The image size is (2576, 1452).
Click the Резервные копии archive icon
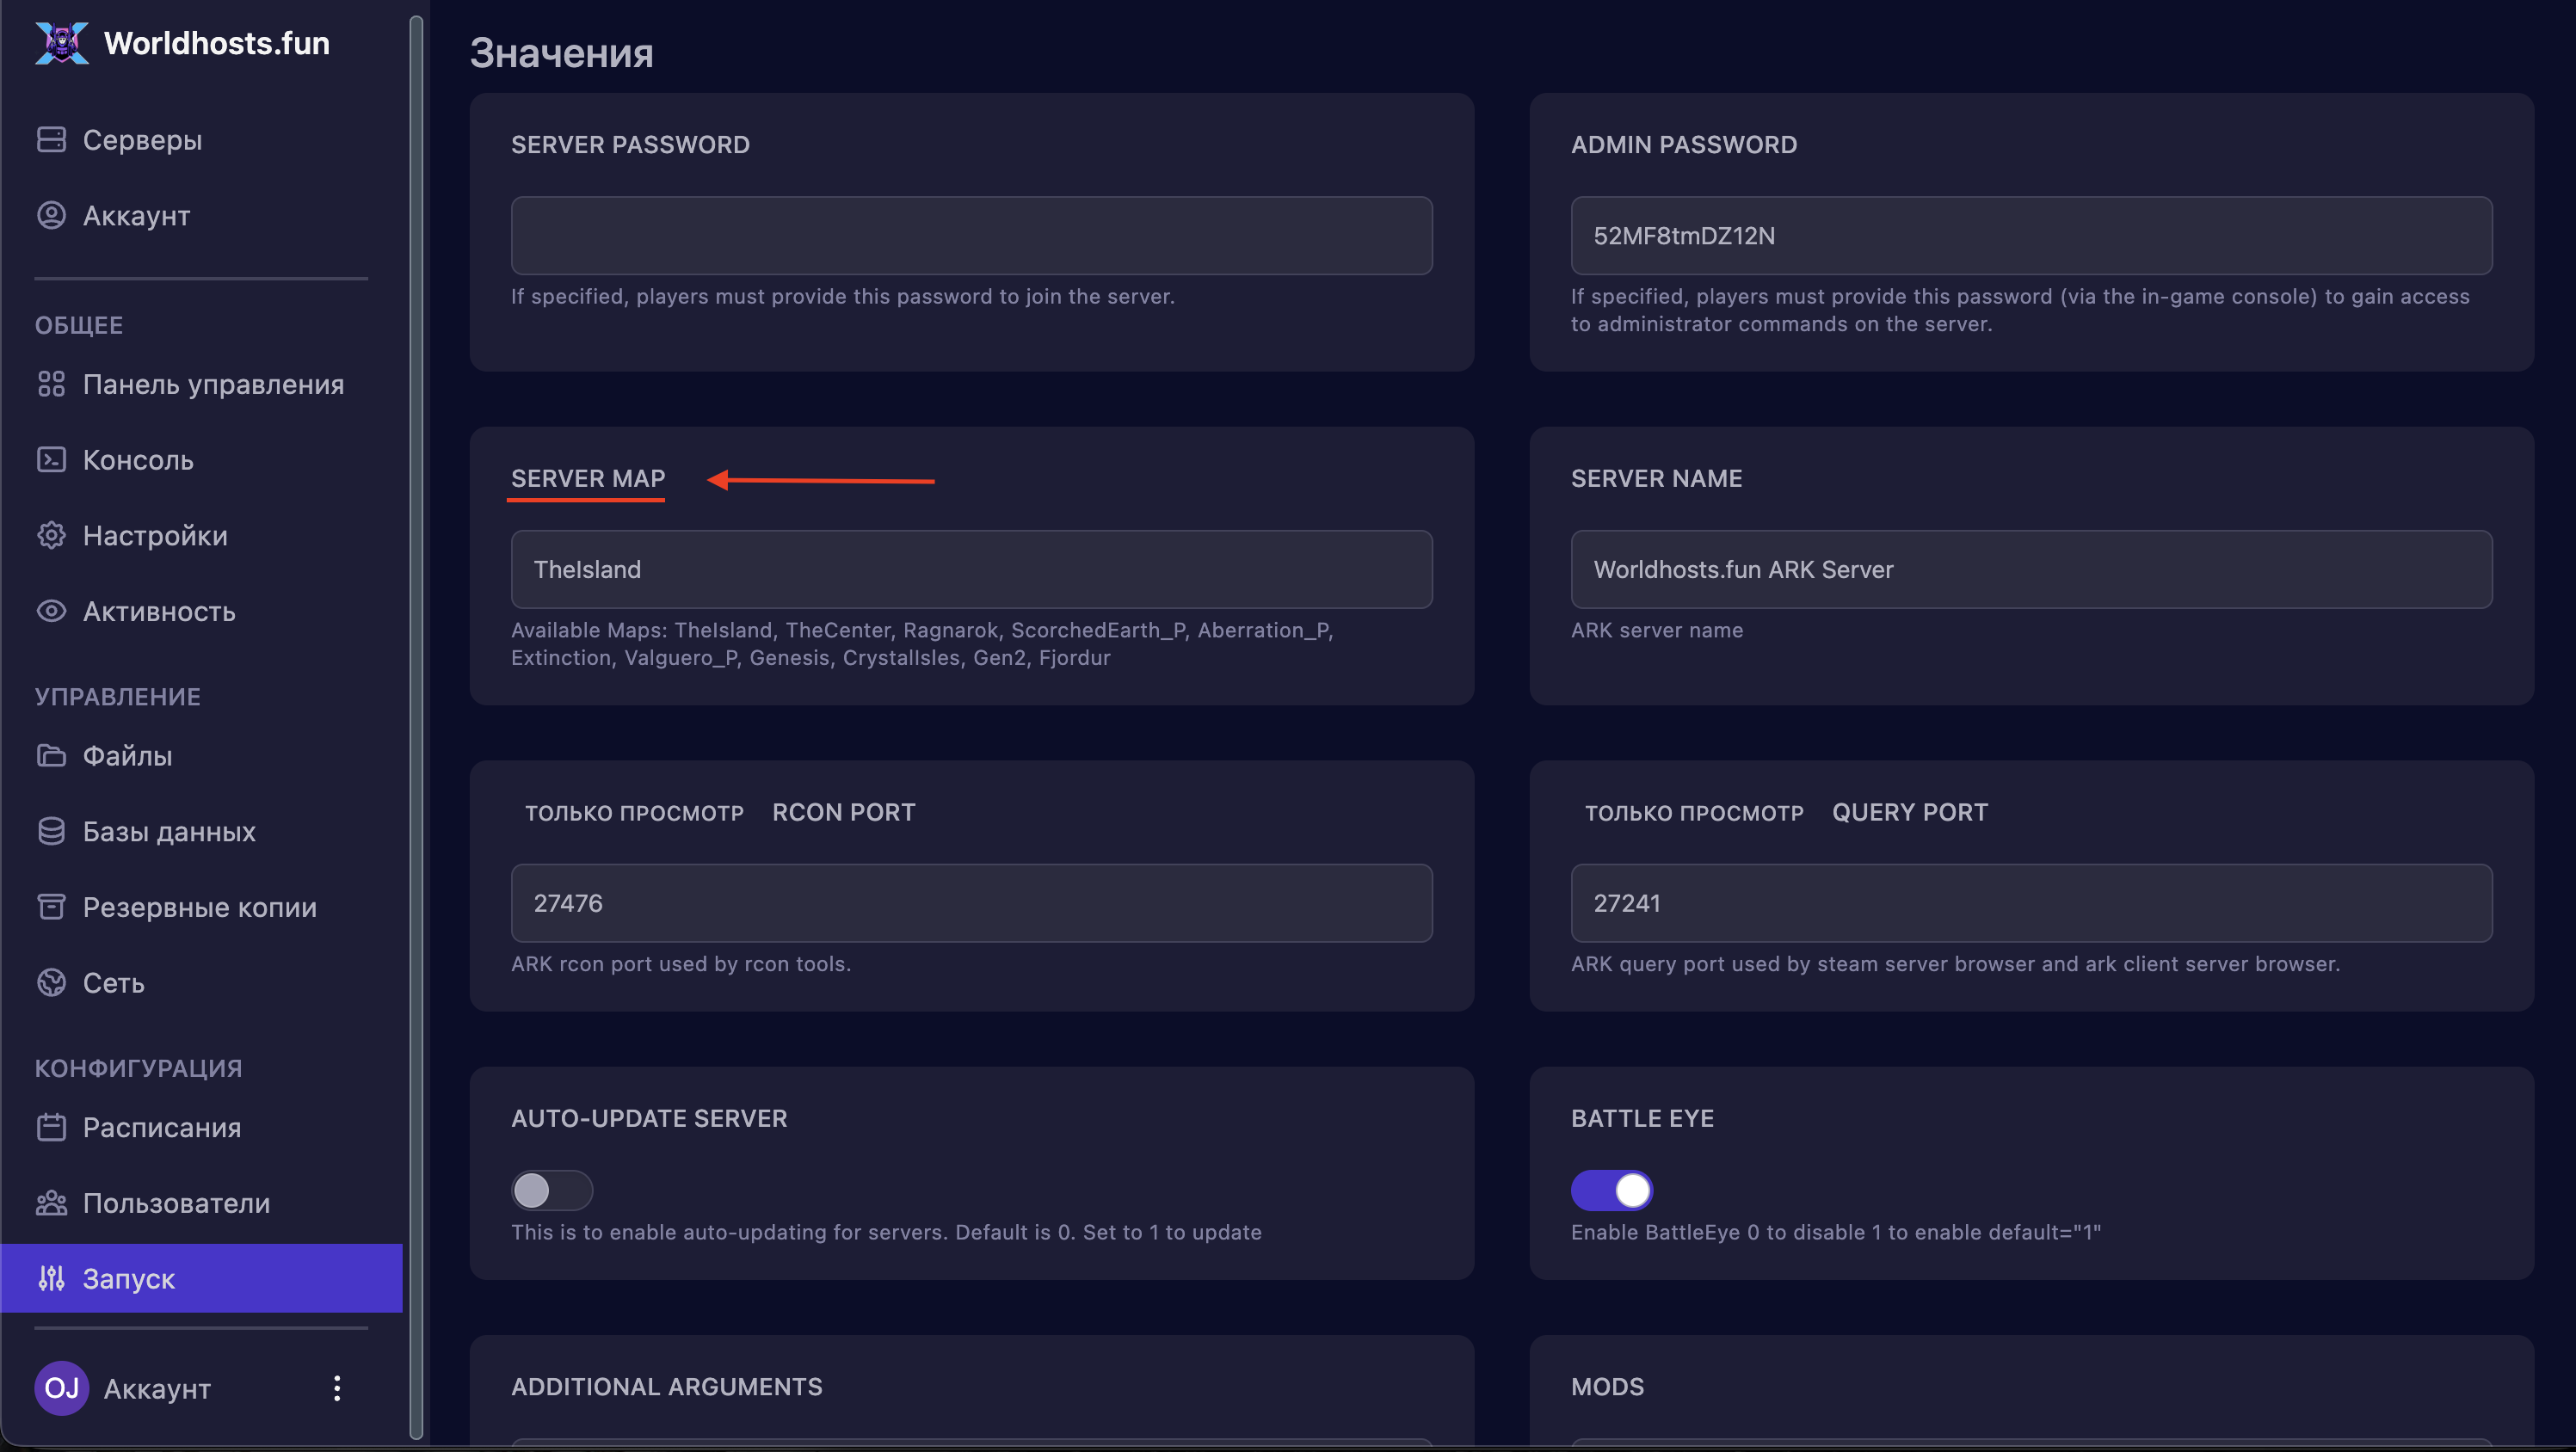tap(51, 907)
